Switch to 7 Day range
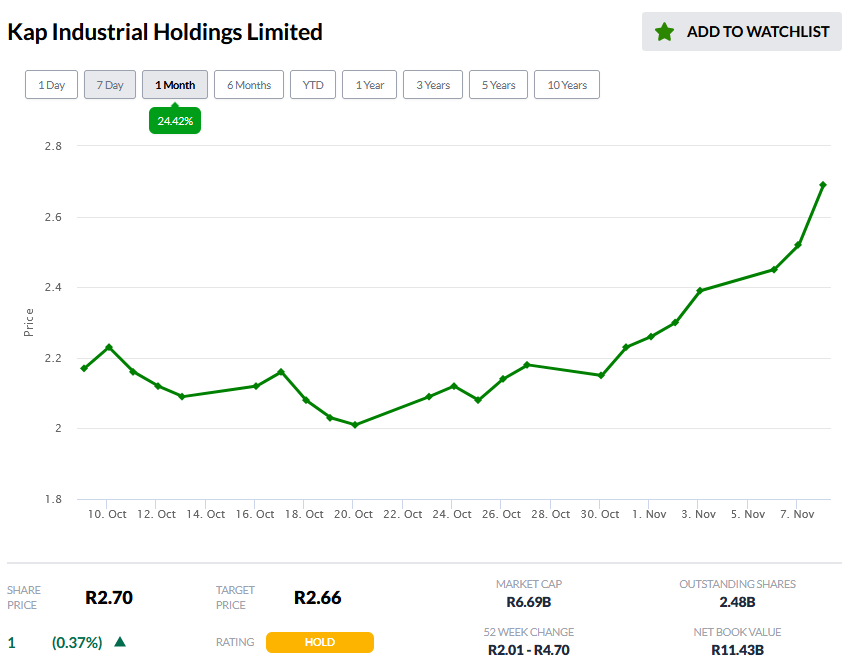This screenshot has height=664, width=859. point(110,85)
